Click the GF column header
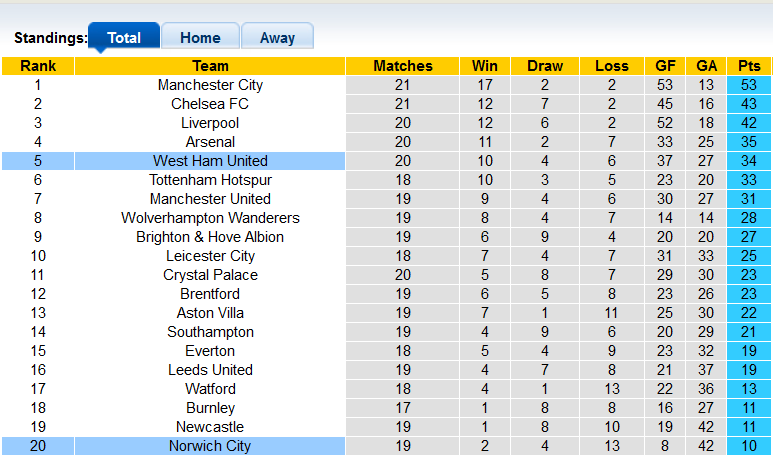The image size is (773, 456). click(665, 66)
